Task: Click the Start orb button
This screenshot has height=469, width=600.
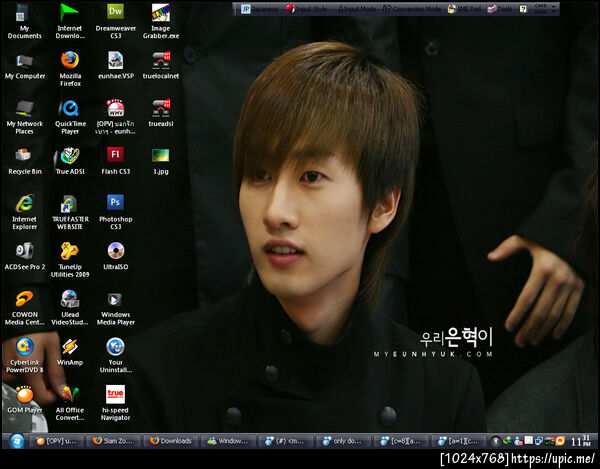Action: point(17,441)
